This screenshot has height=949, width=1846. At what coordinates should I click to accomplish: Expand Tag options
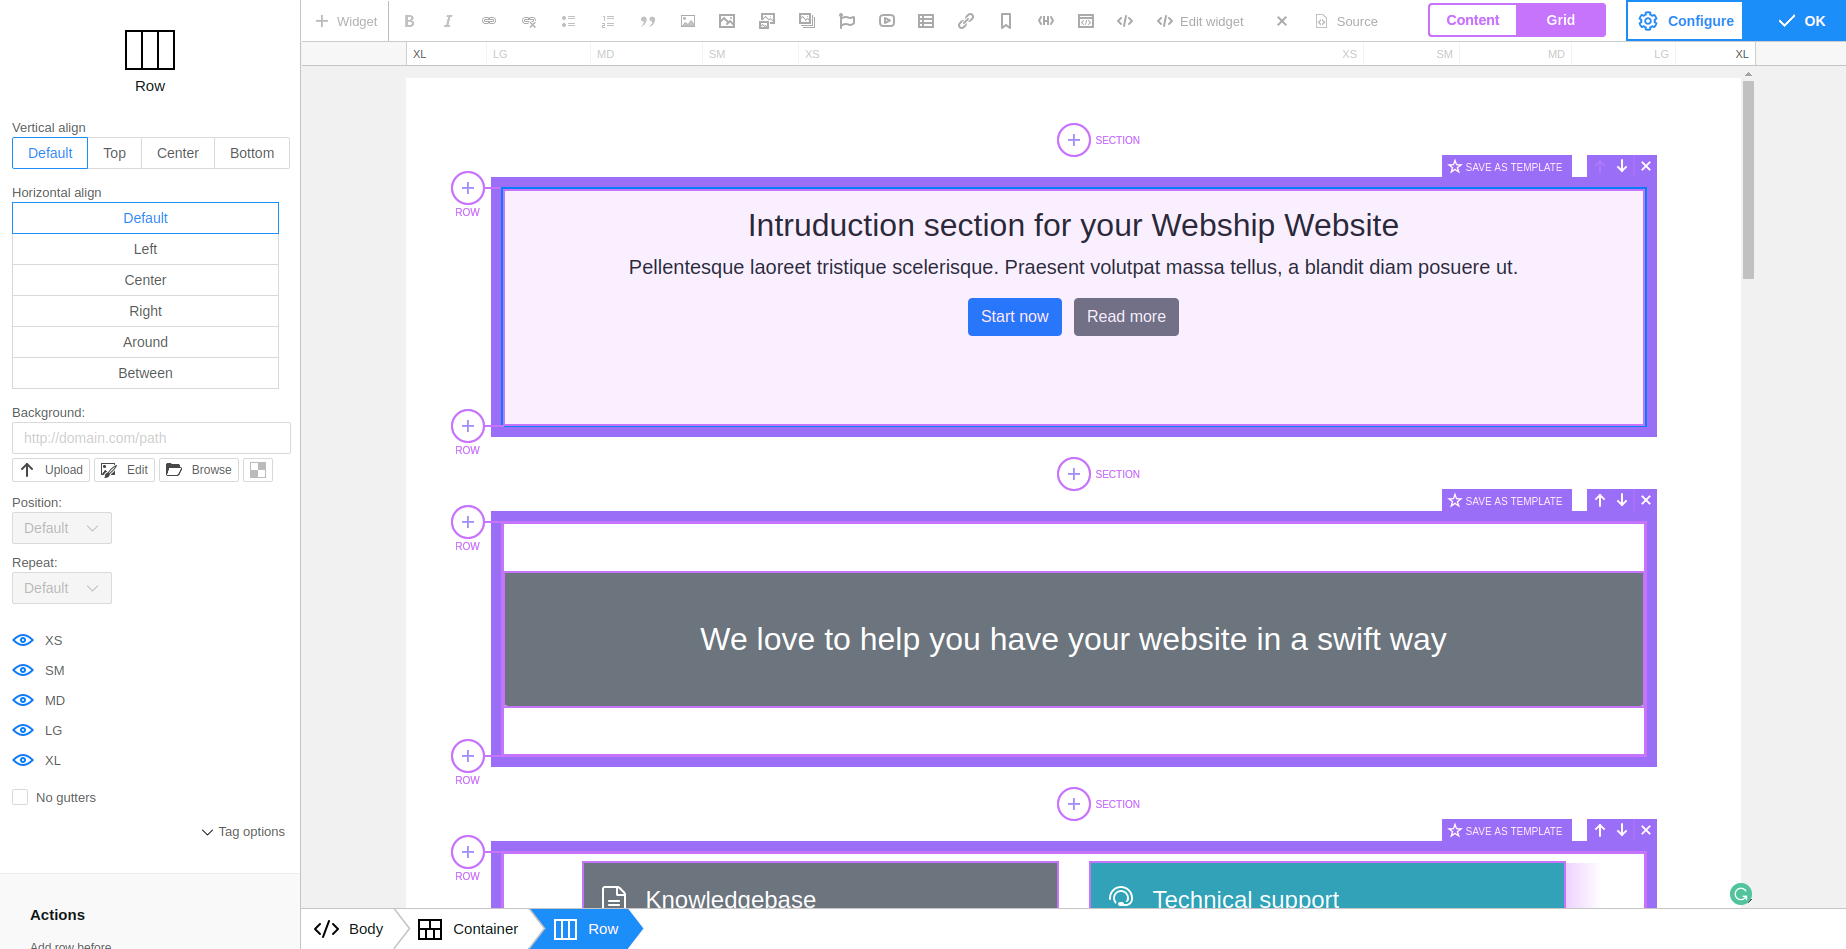tap(243, 832)
